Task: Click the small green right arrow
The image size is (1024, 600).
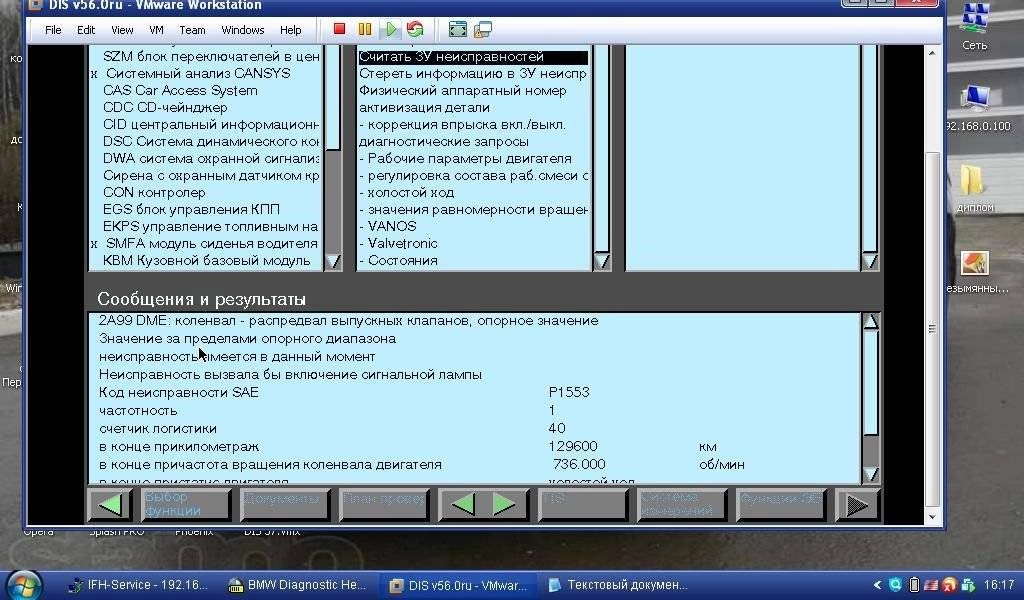Action: click(504, 505)
